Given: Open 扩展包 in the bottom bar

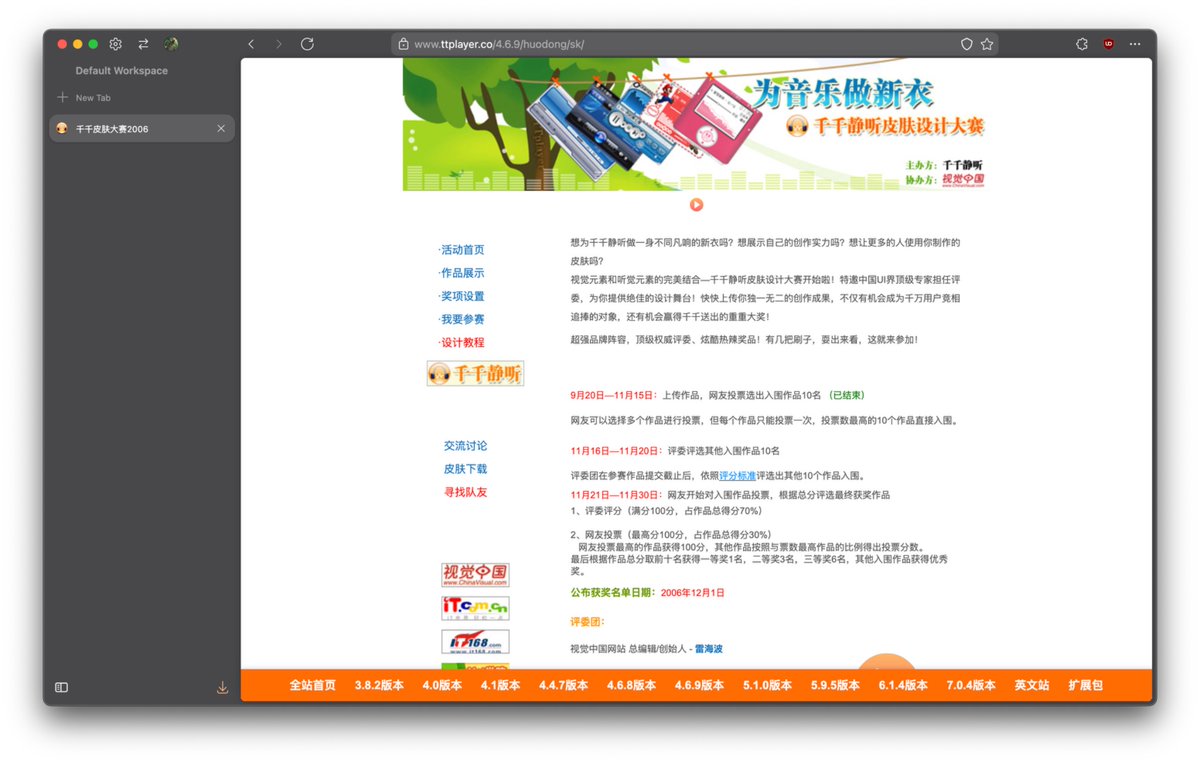Looking at the screenshot, I should coord(1085,686).
